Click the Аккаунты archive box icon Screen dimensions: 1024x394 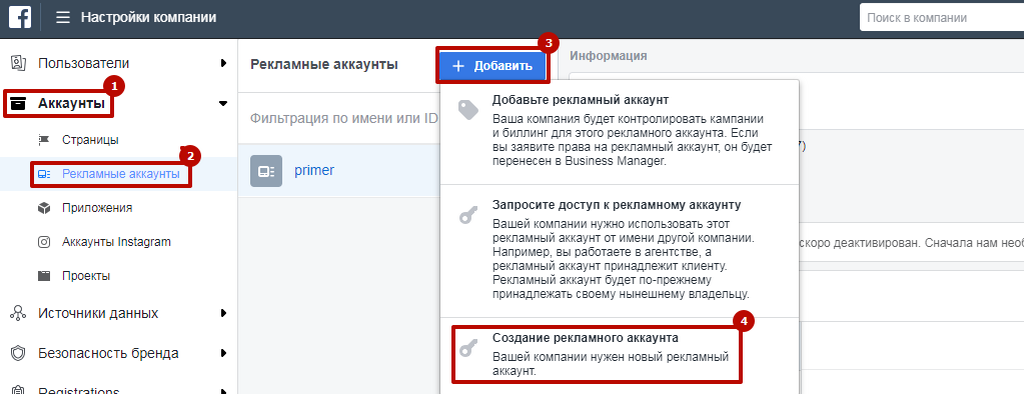point(18,103)
